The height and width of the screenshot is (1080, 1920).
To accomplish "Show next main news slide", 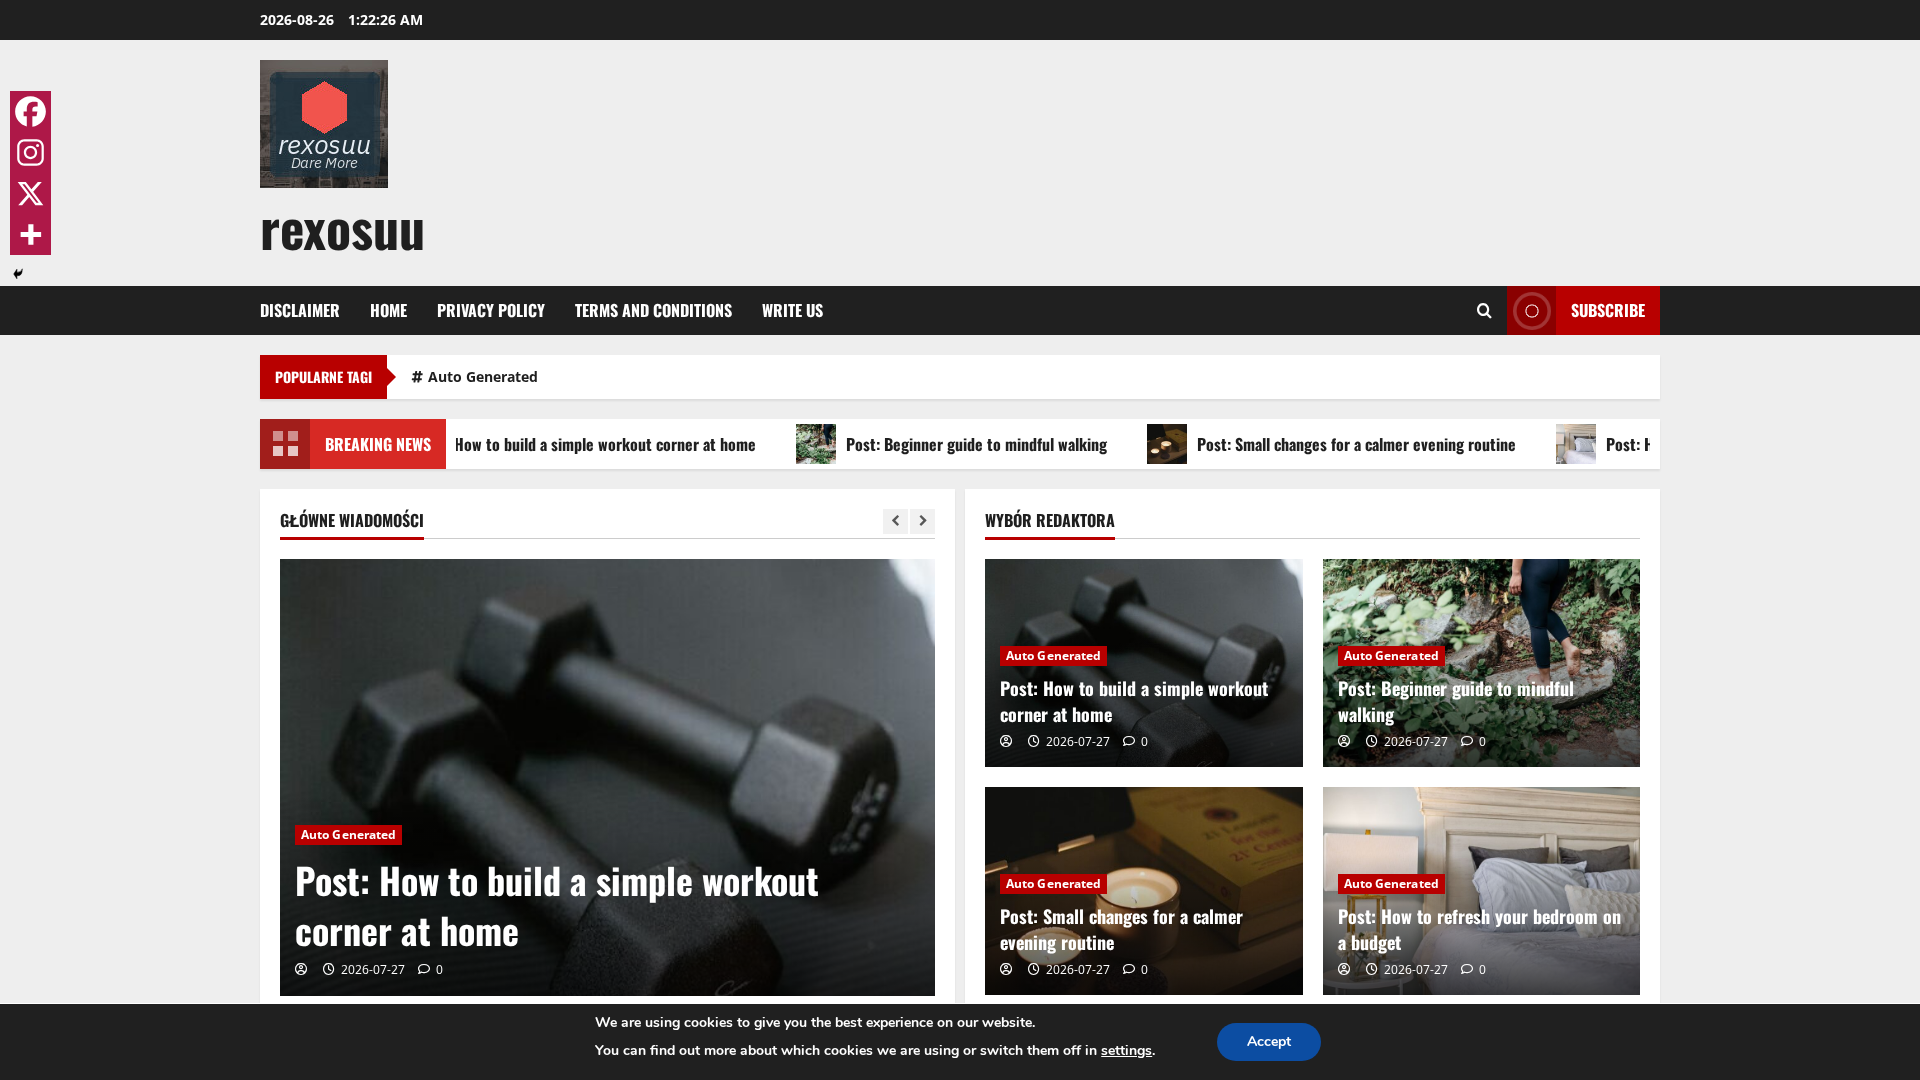I will click(922, 521).
